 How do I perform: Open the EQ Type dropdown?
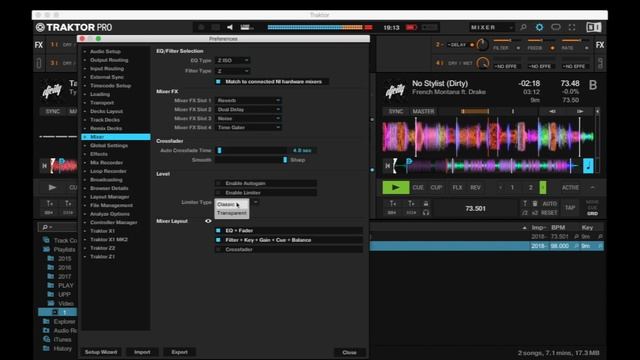pyautogui.click(x=233, y=60)
